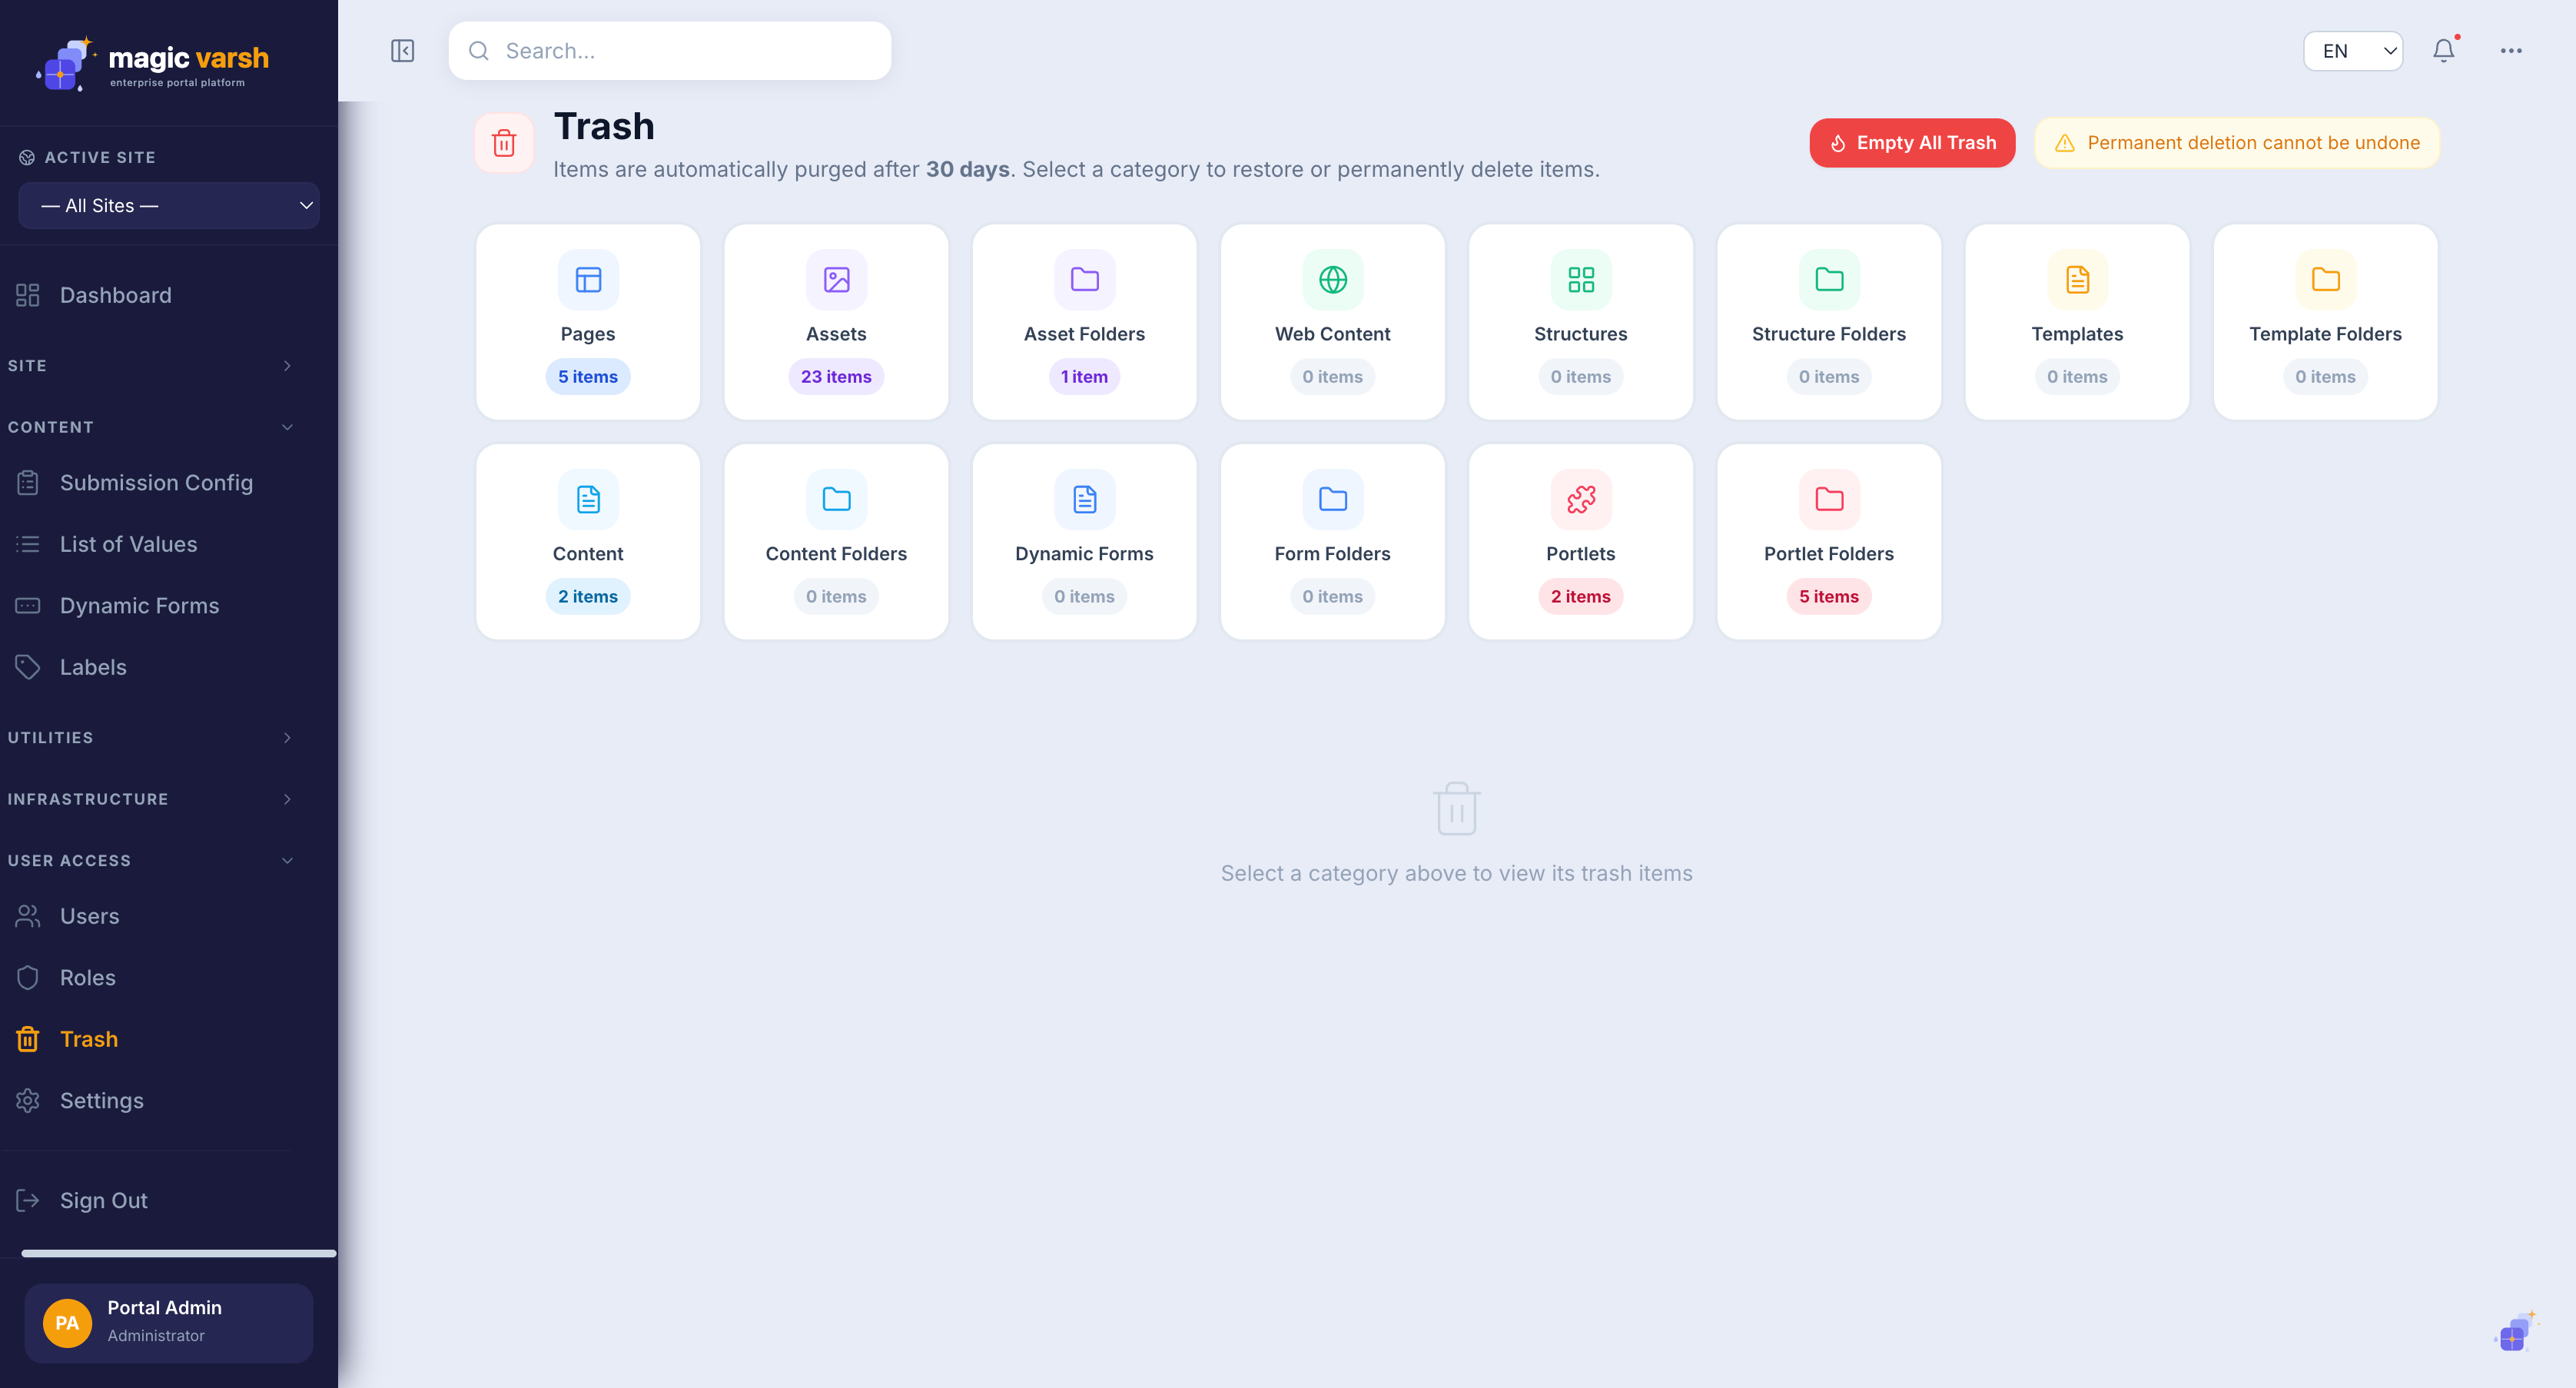Open the All Sites active site dropdown

(169, 206)
